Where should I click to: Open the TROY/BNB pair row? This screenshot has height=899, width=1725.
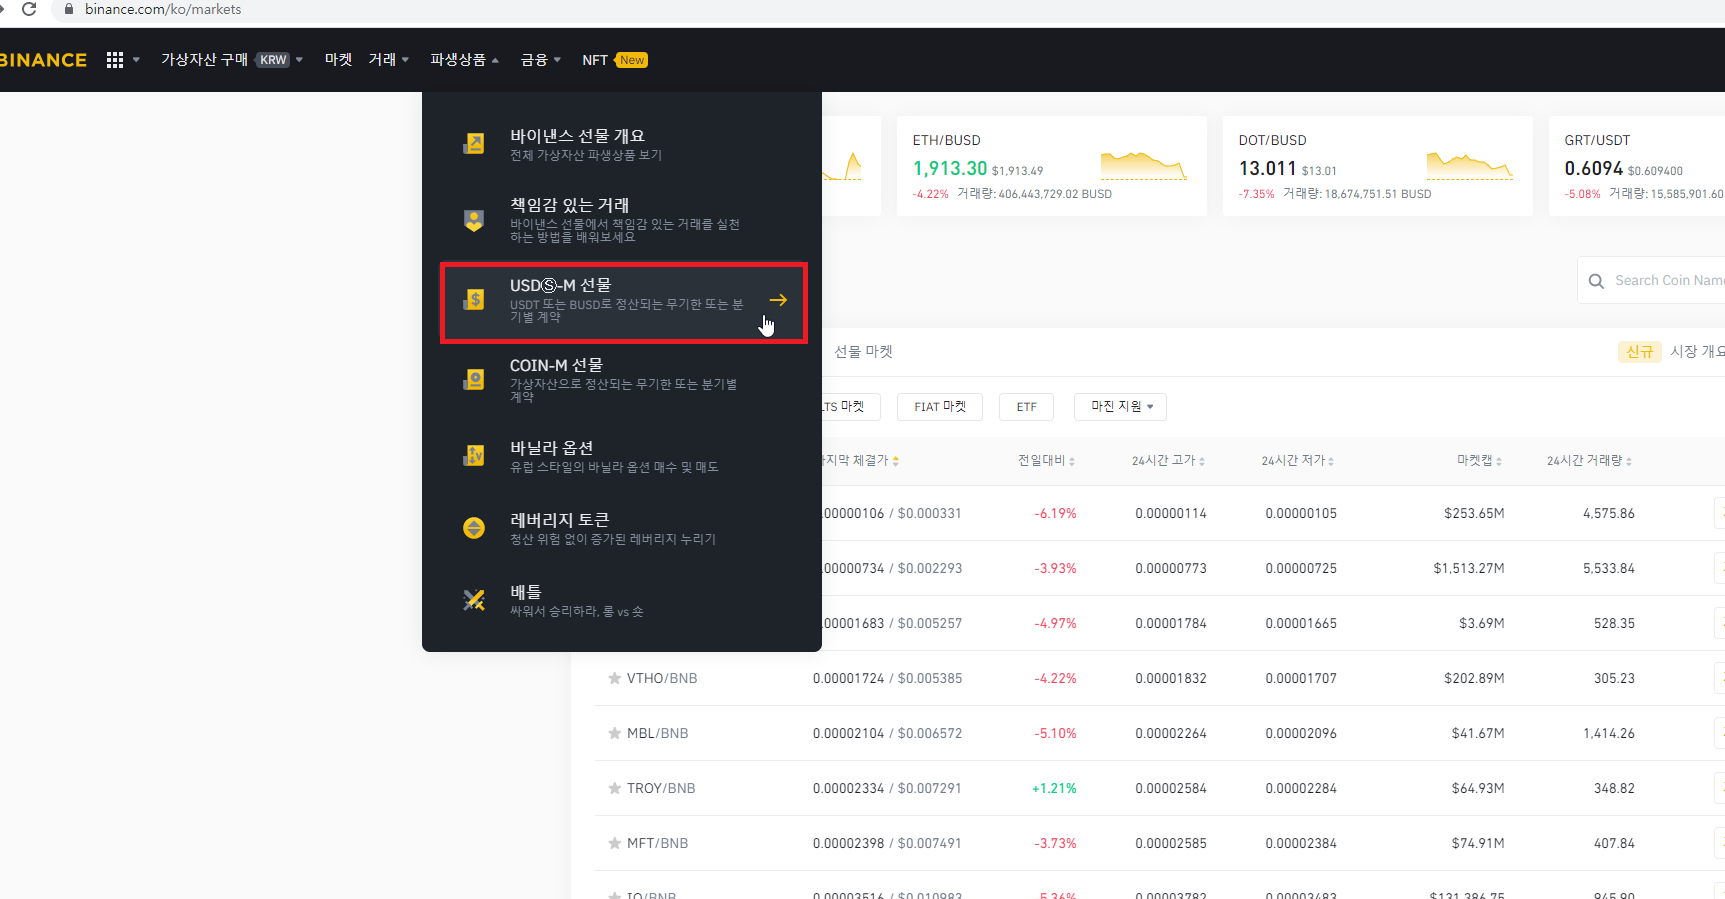click(1160, 788)
